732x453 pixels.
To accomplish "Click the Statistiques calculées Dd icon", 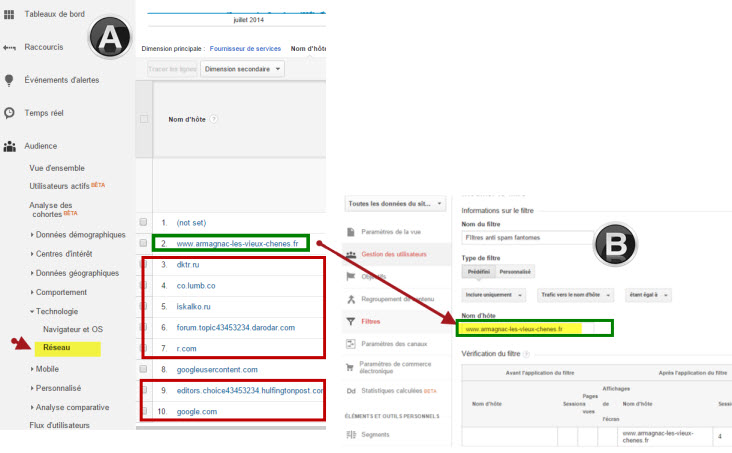I will (x=351, y=391).
